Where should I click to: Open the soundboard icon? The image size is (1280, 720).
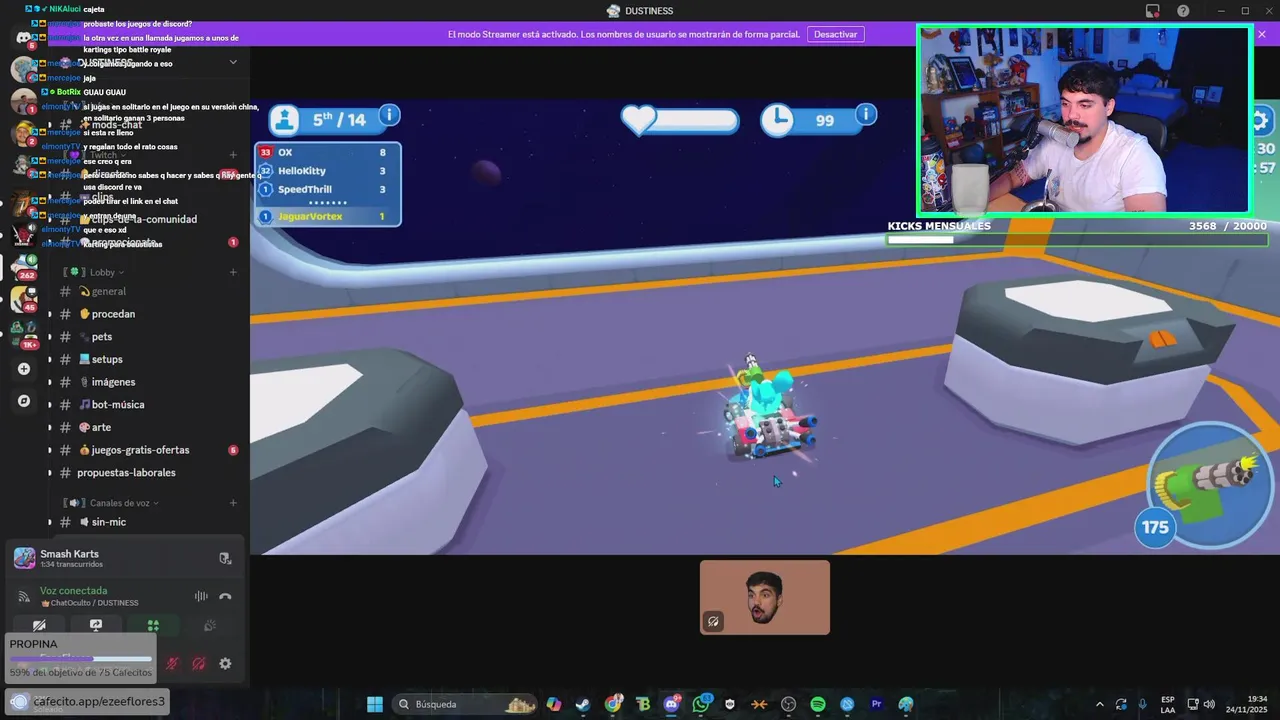(x=210, y=626)
